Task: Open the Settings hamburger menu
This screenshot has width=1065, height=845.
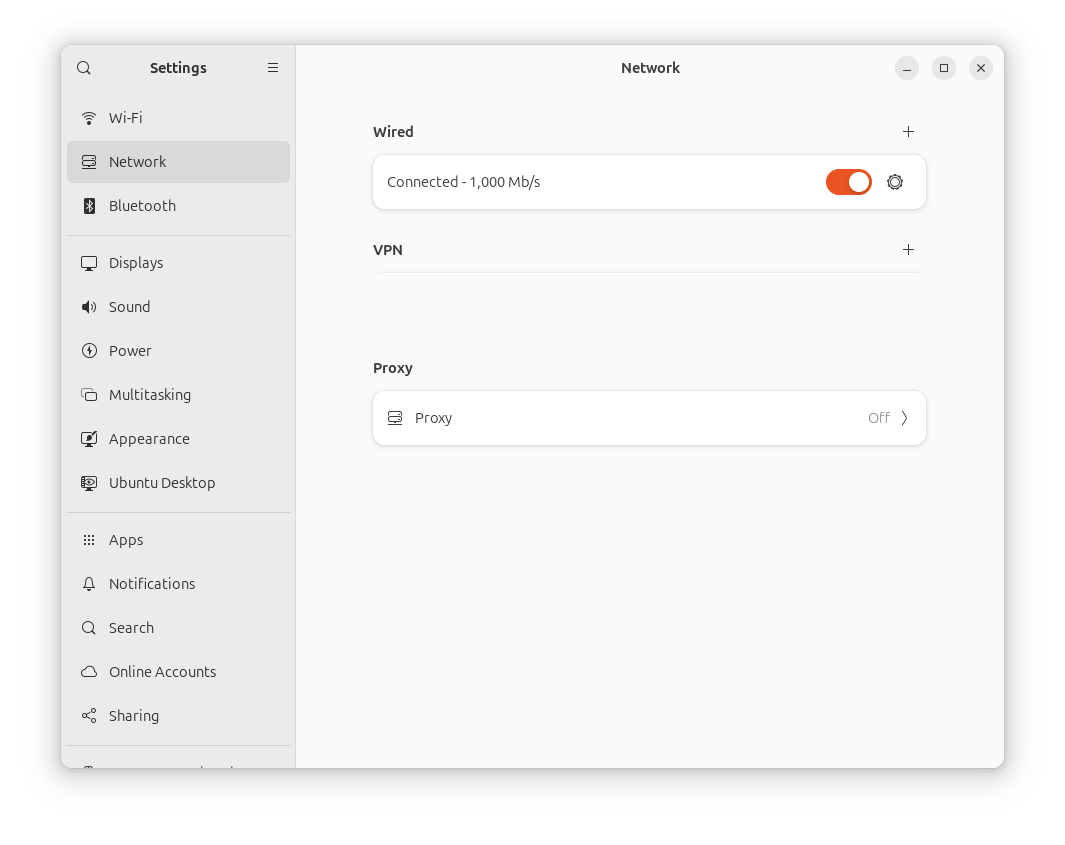Action: coord(273,68)
